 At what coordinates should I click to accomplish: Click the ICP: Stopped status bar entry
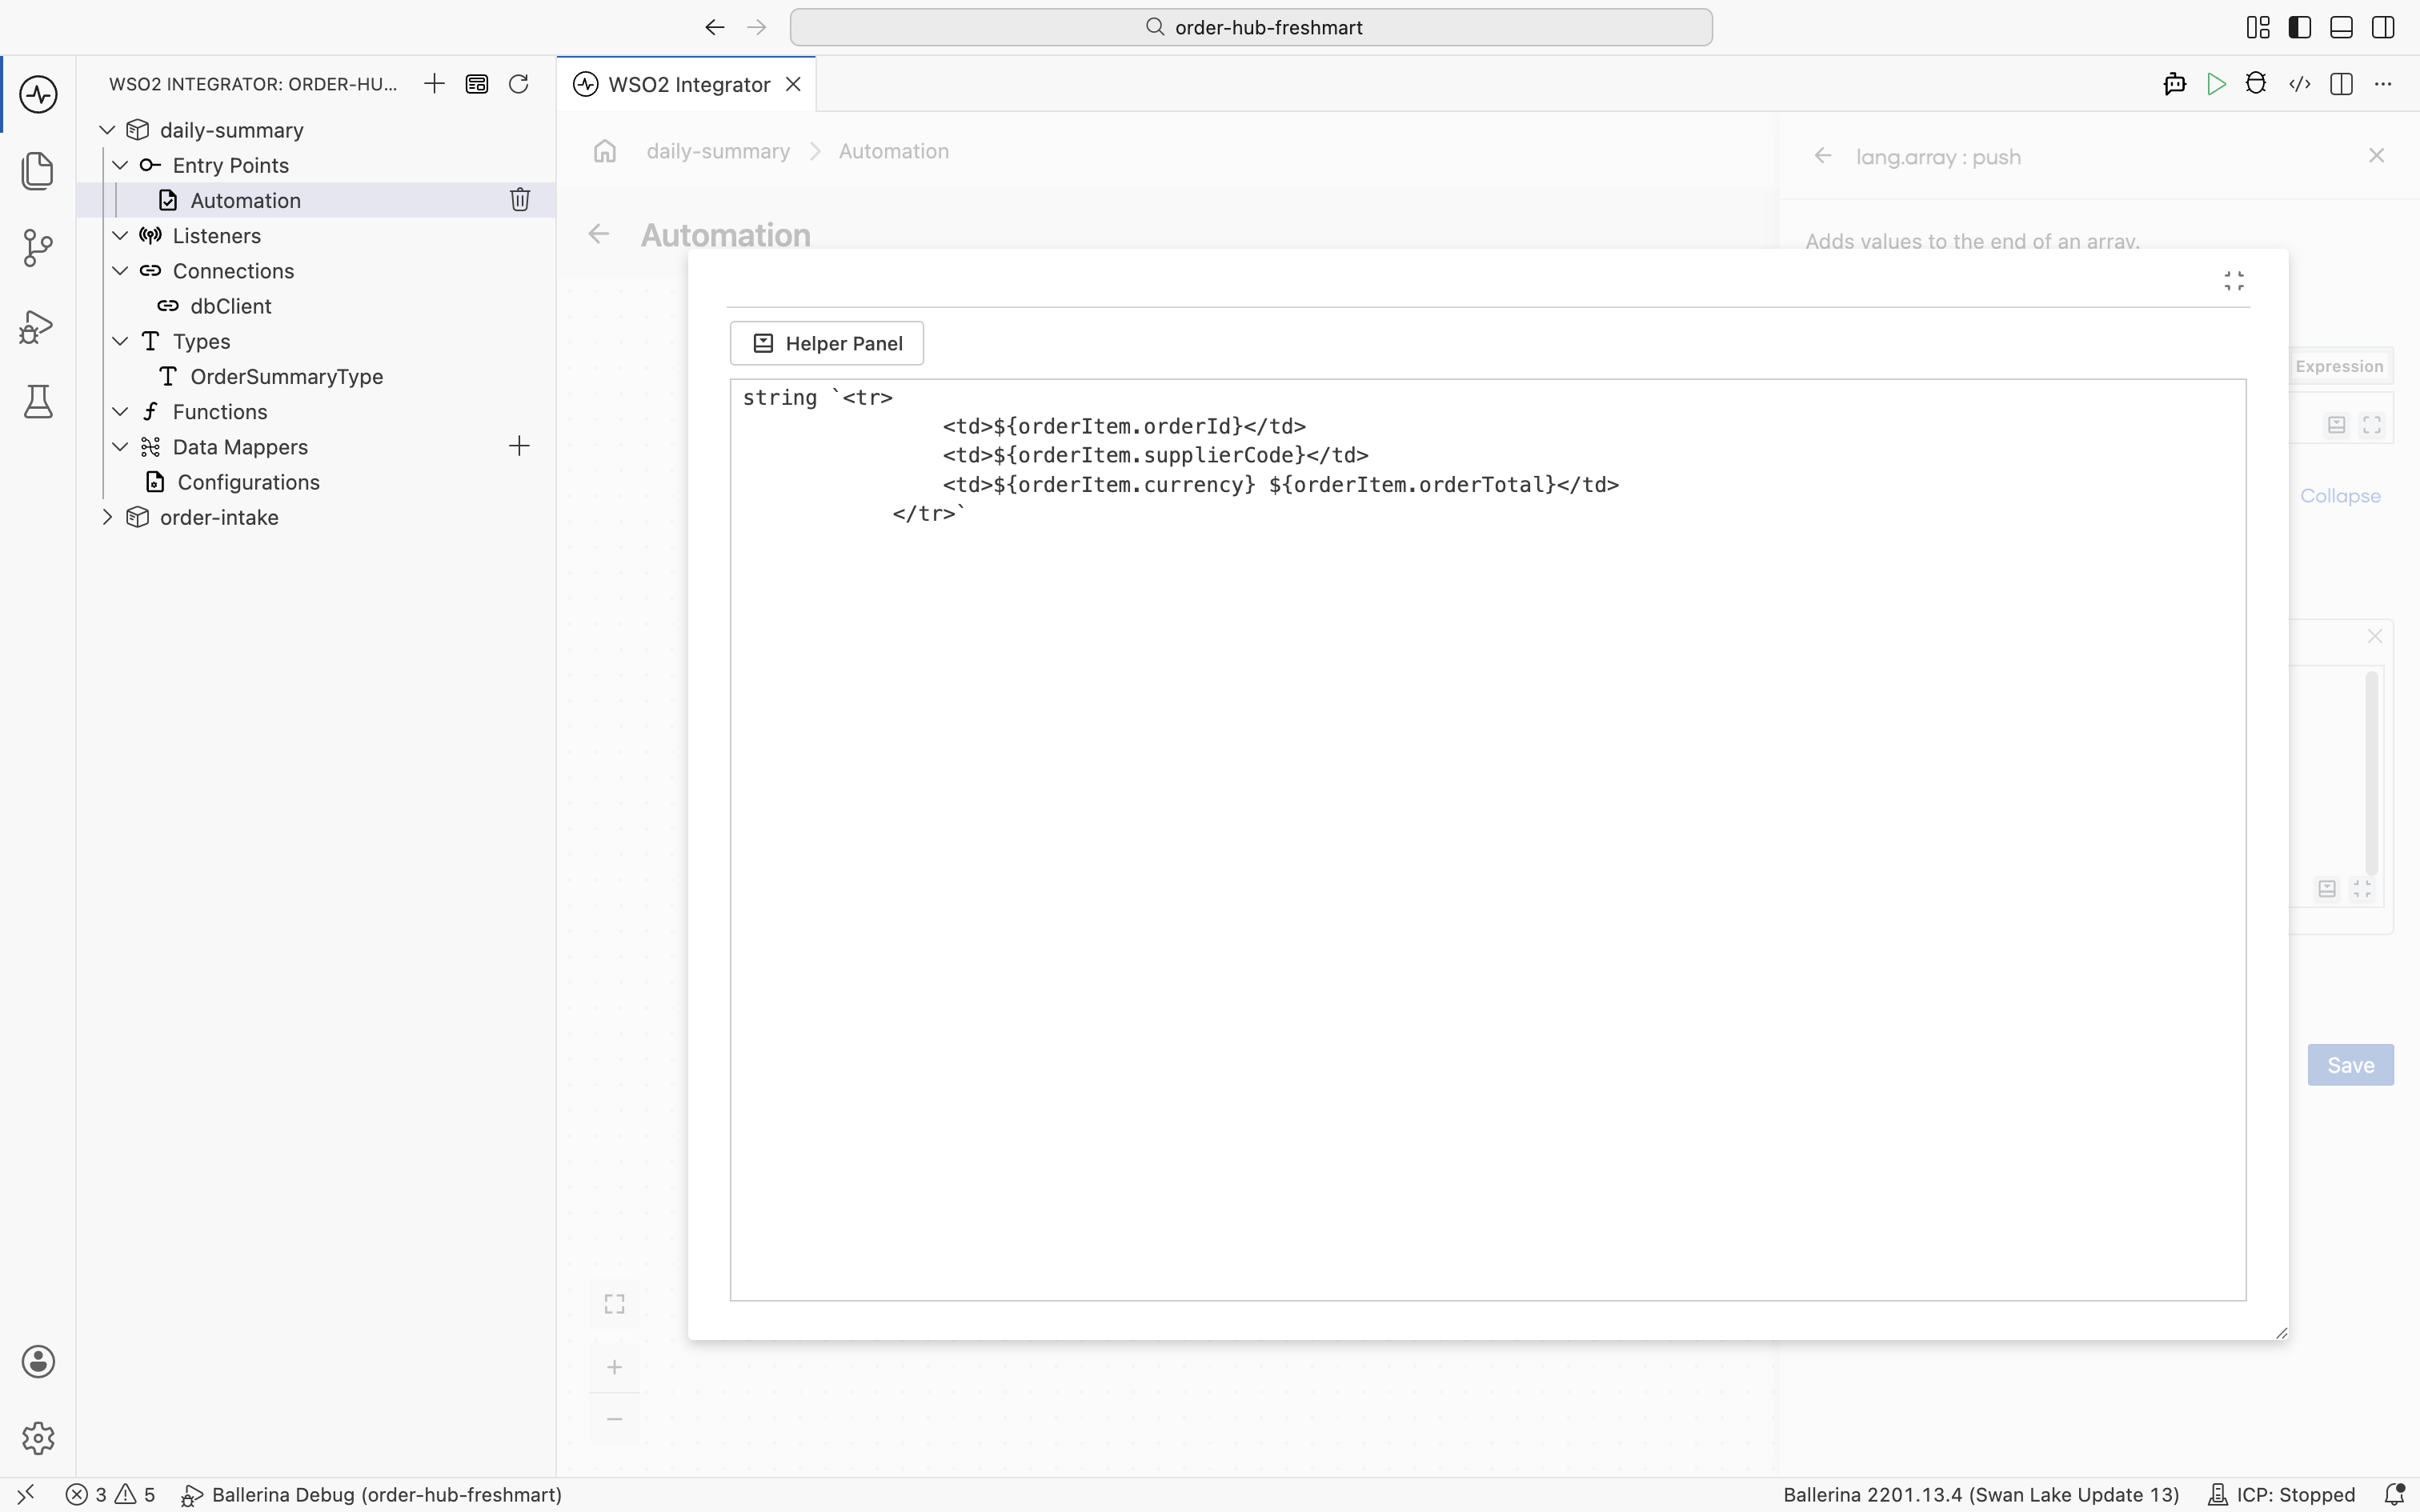pos(2281,1495)
